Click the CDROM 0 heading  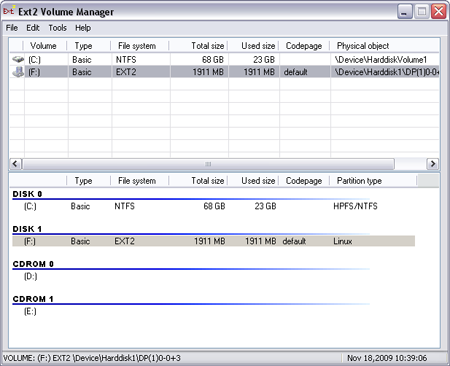point(33,264)
